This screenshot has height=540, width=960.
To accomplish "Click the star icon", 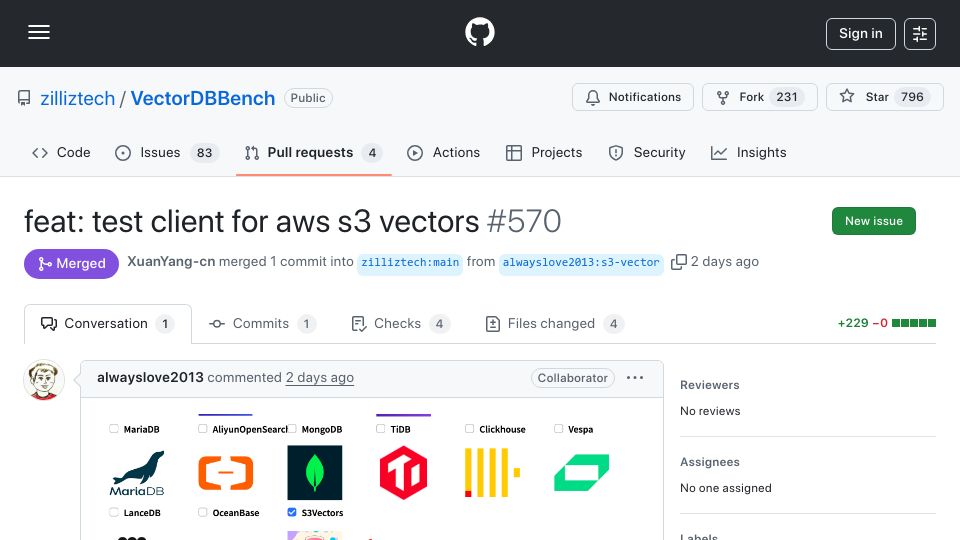I will (x=847, y=96).
